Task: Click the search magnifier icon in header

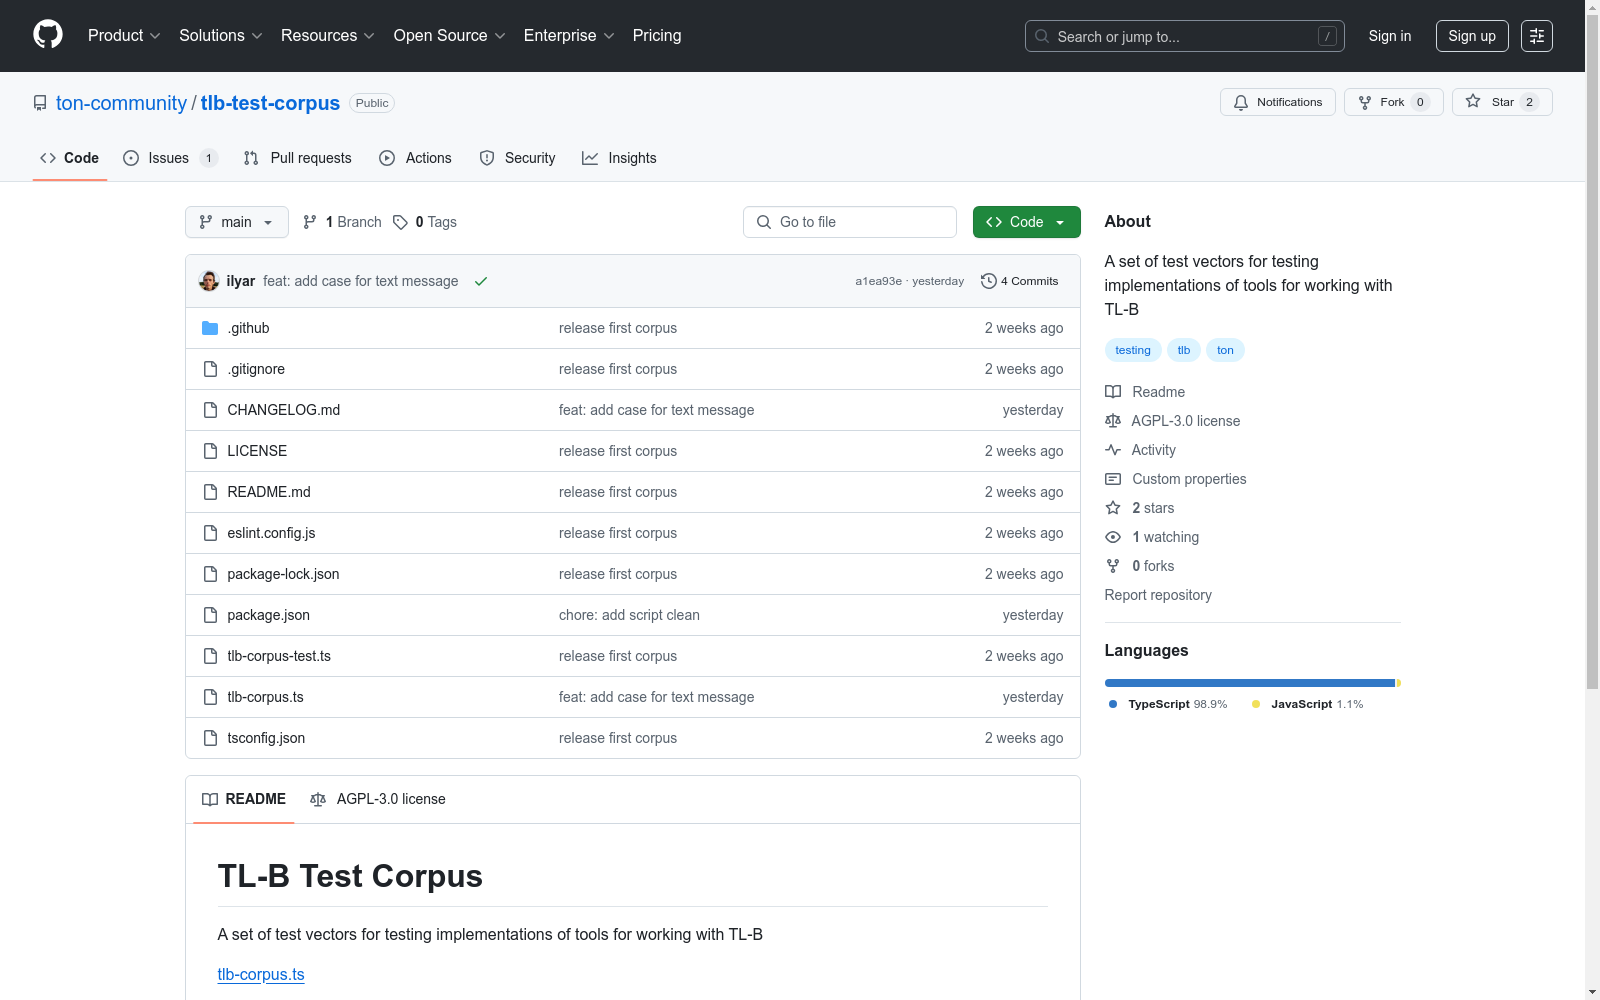Action: [x=1042, y=36]
